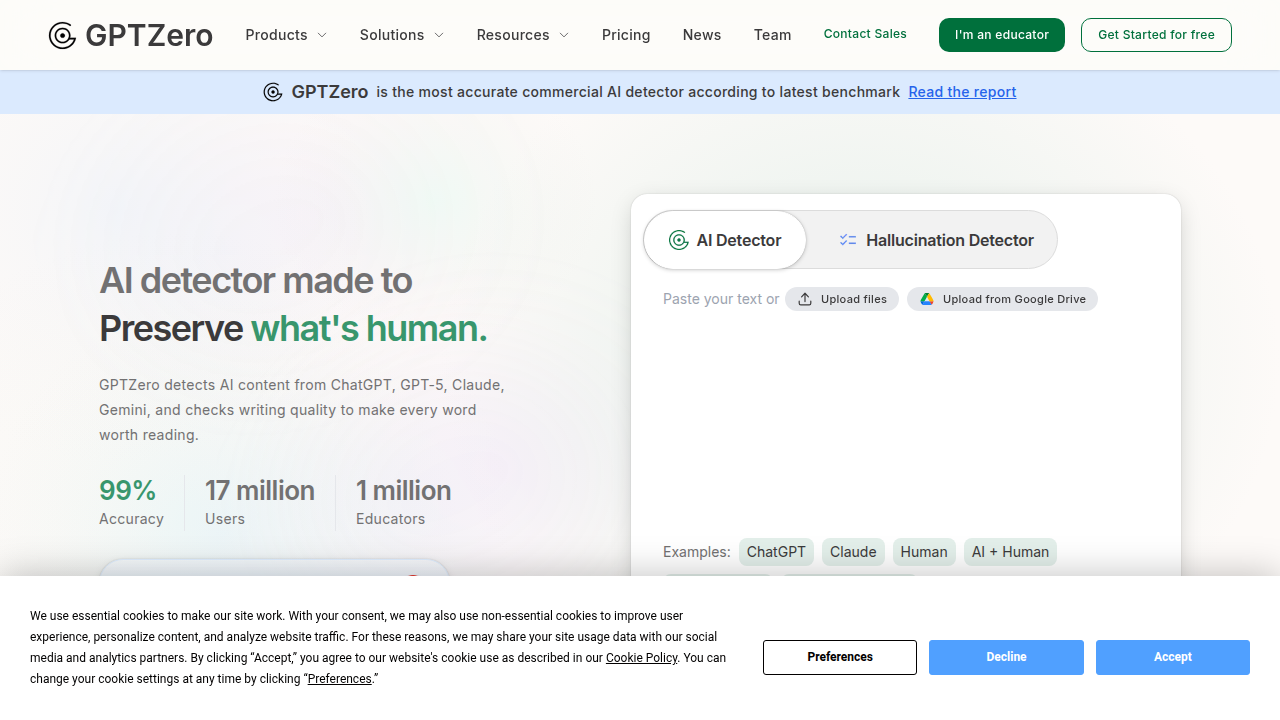Click the Hallucination Detector checklist icon

coord(848,240)
